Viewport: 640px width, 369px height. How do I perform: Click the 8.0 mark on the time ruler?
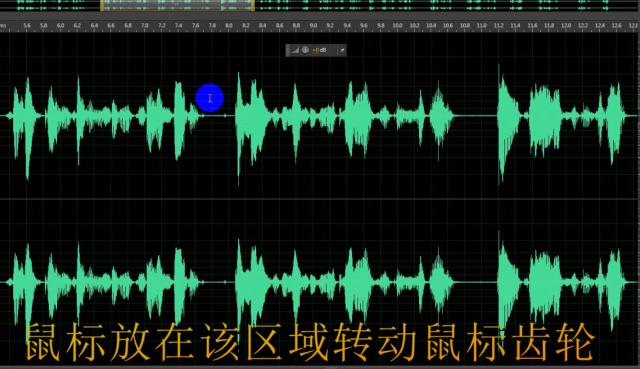point(229,25)
